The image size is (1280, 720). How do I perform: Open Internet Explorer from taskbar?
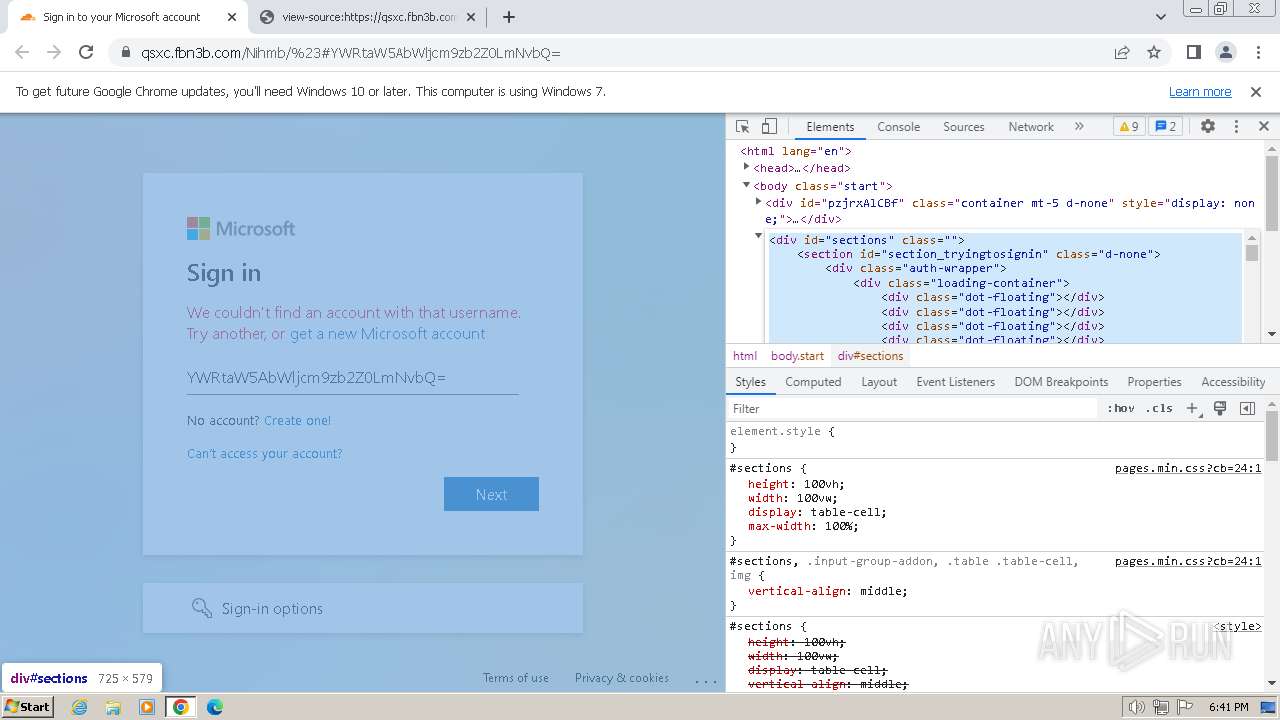tap(80, 707)
